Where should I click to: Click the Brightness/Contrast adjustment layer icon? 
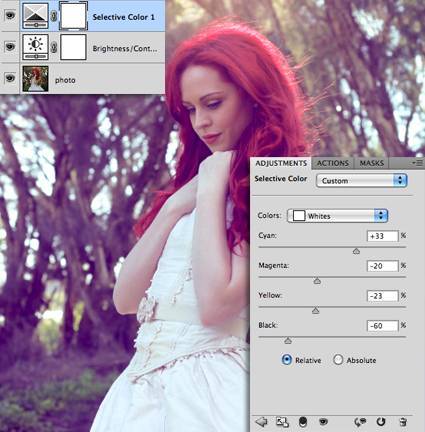(x=35, y=47)
